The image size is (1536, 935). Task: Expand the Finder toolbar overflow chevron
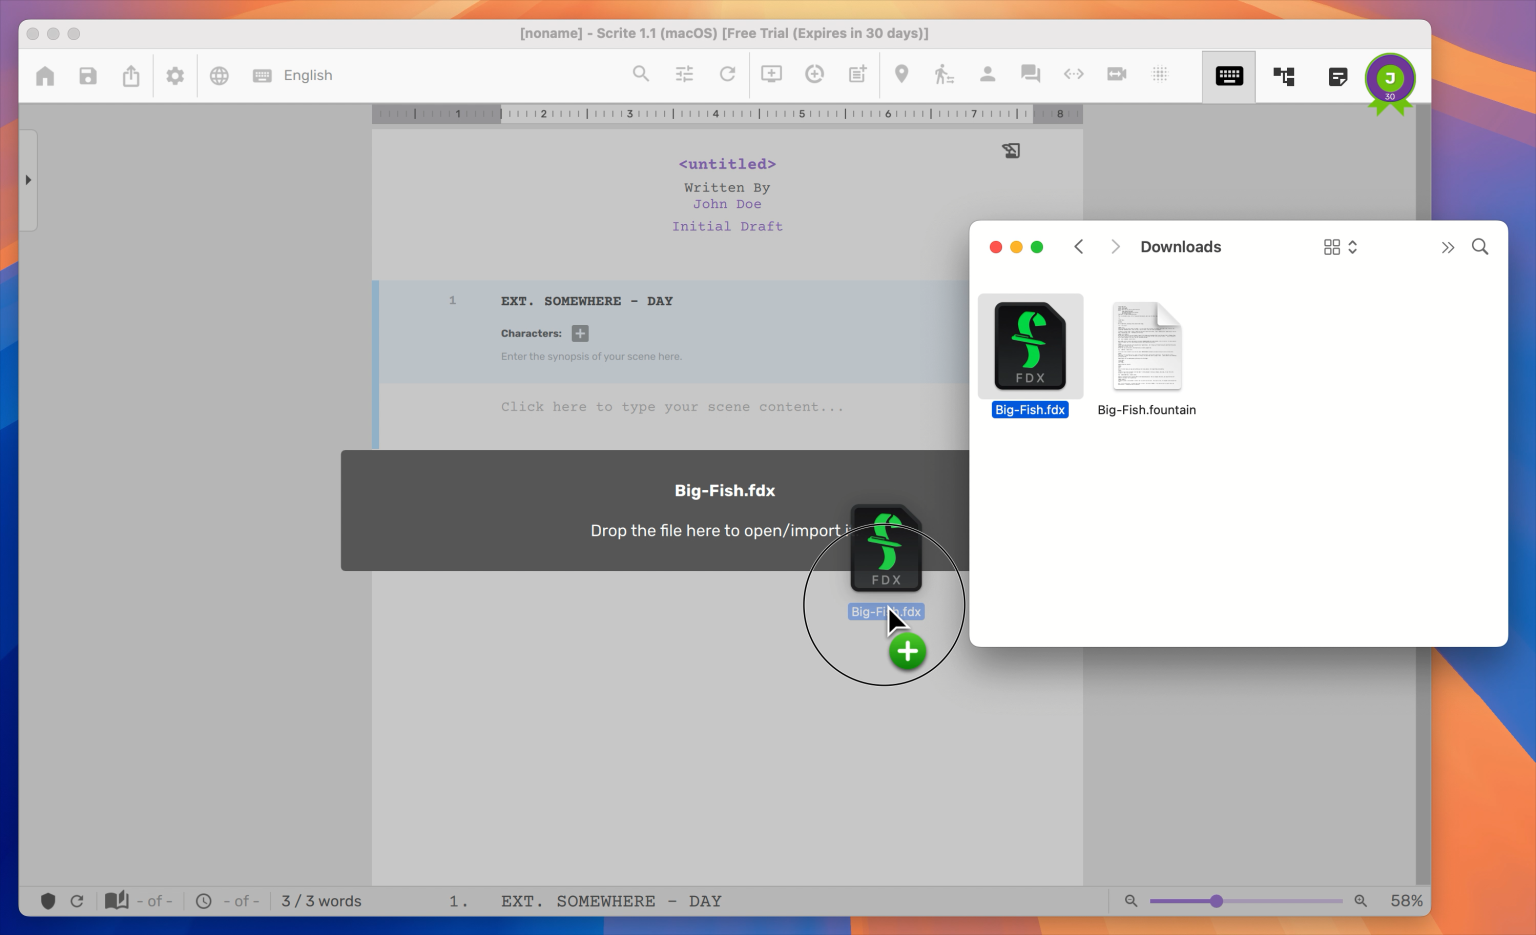(1448, 246)
